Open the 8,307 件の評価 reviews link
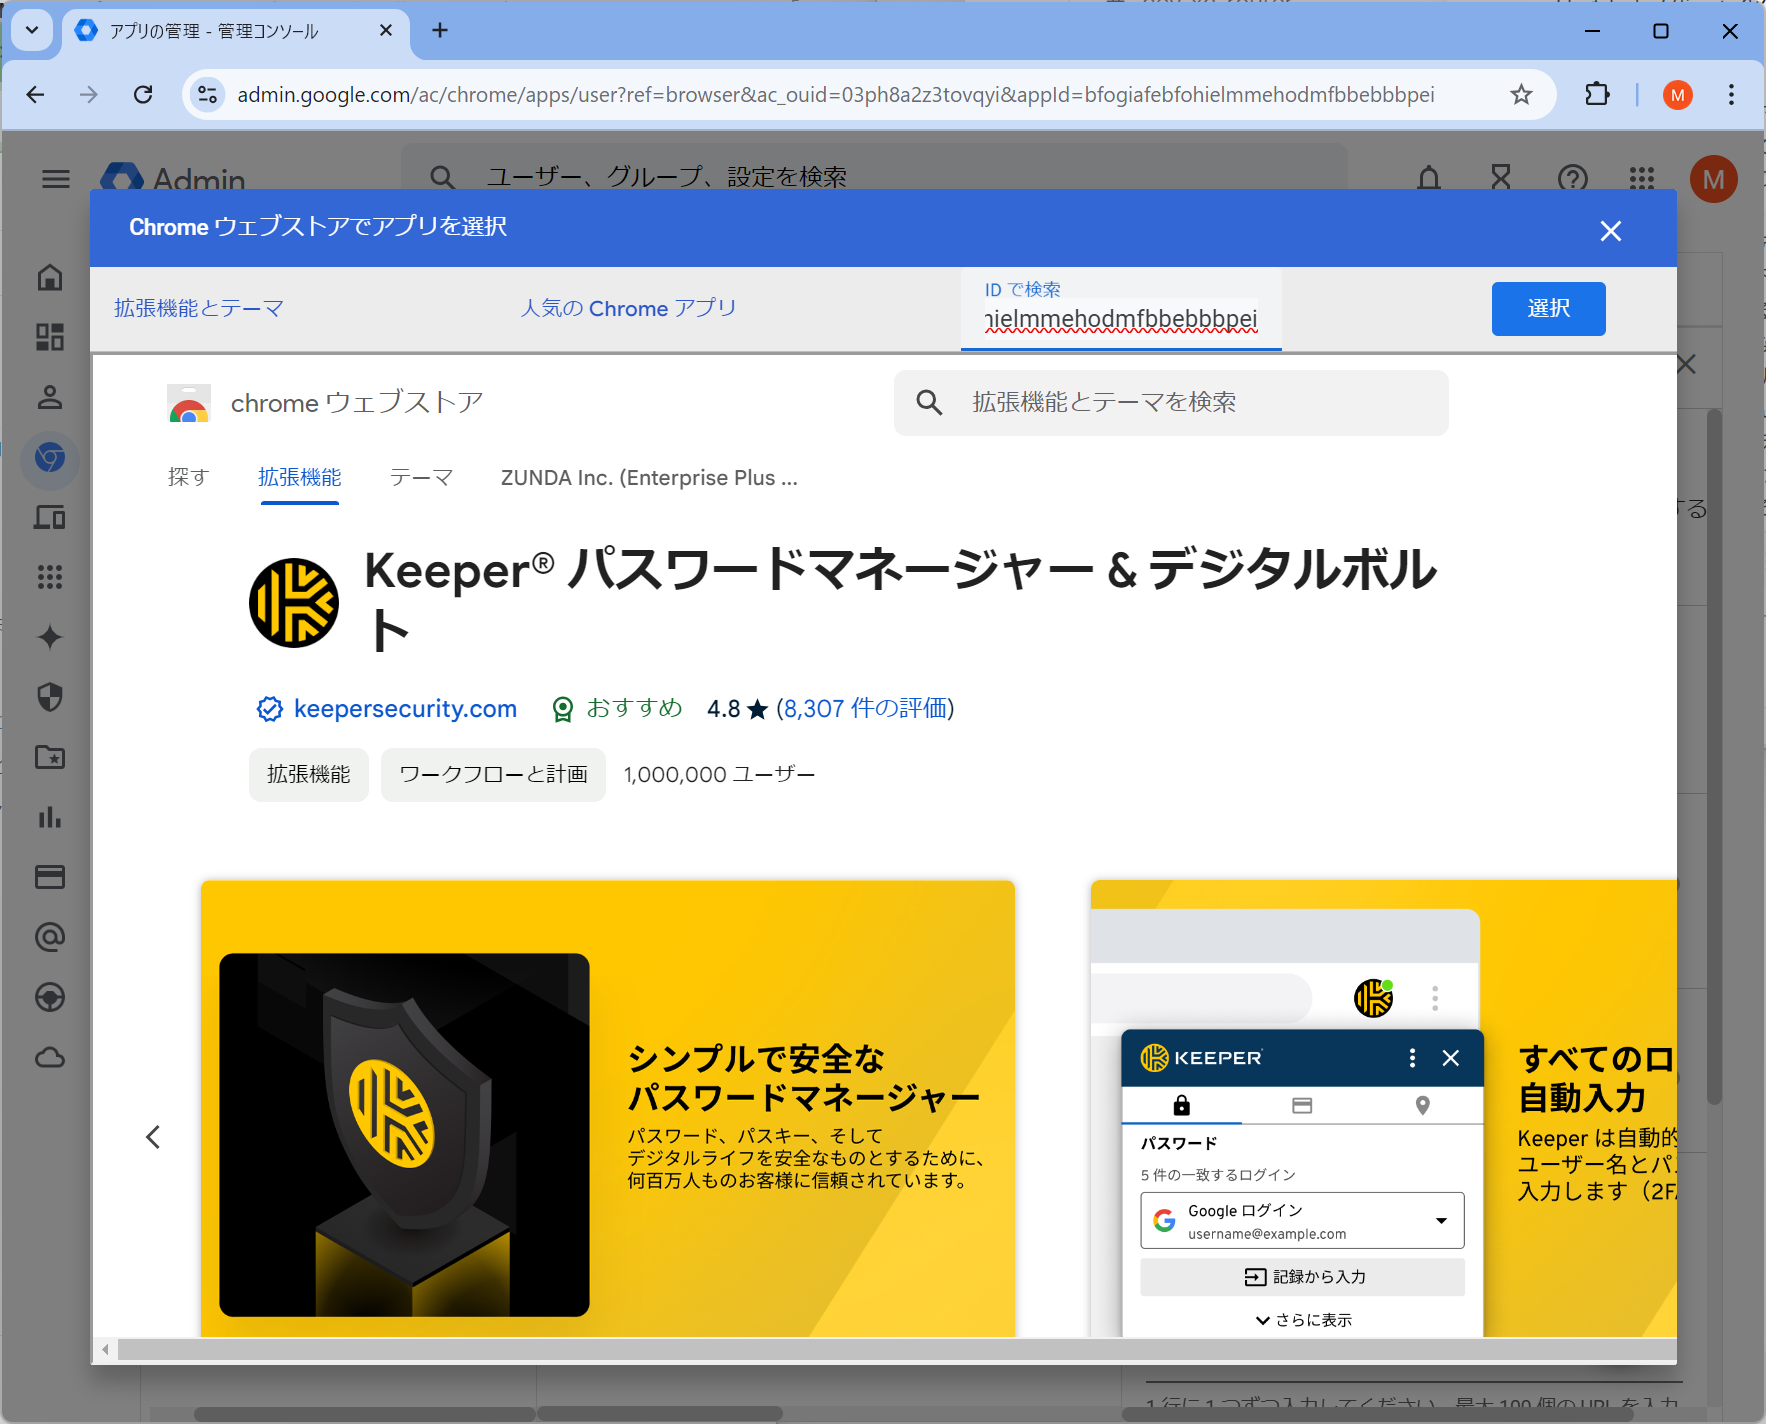Image resolution: width=1766 pixels, height=1424 pixels. click(865, 708)
